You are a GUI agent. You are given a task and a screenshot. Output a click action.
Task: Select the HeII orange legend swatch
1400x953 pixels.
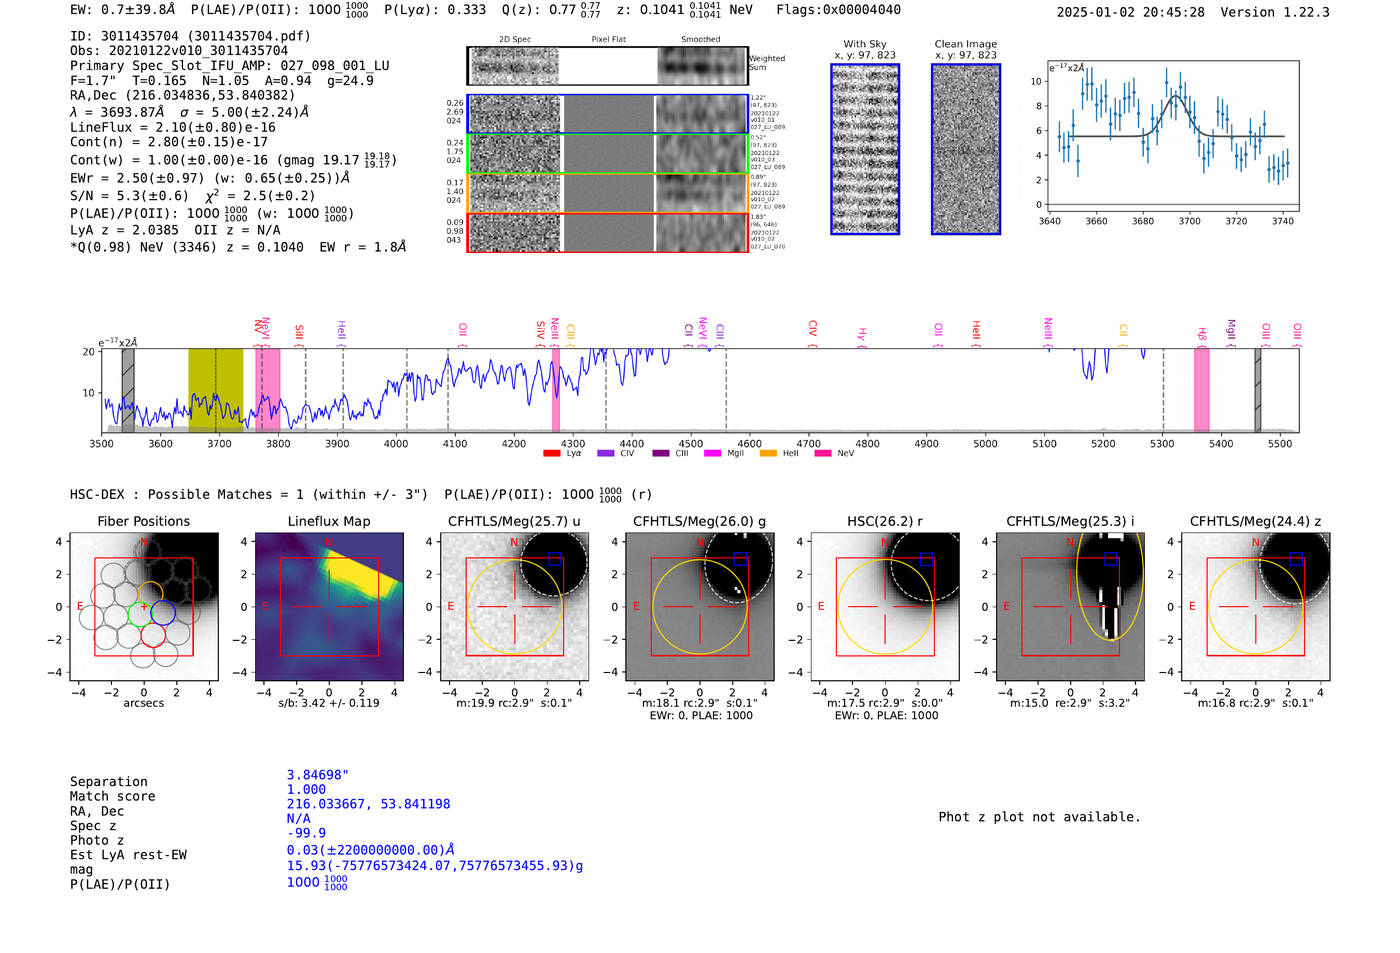768,454
